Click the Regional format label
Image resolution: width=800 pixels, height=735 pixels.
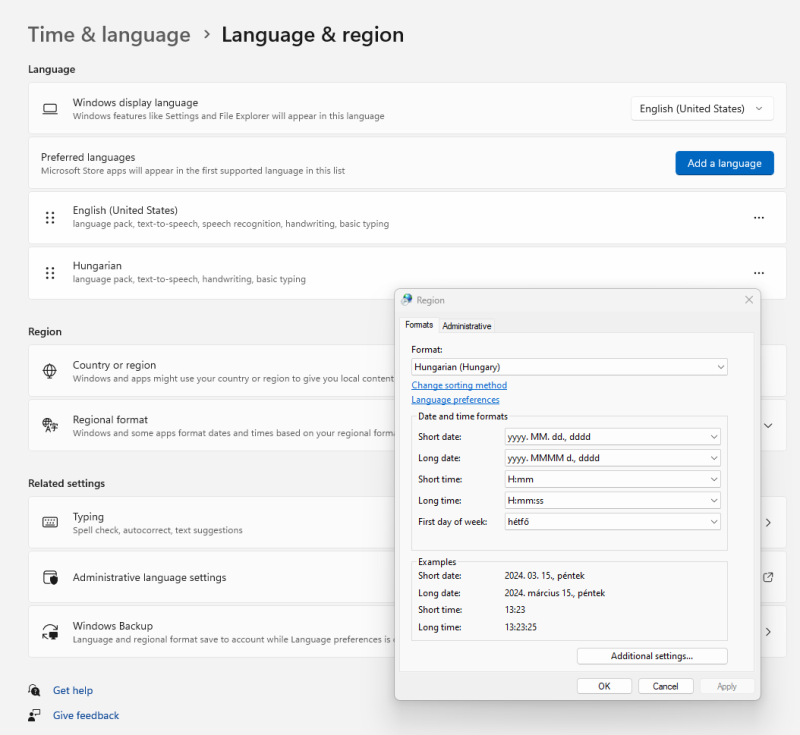tap(110, 420)
